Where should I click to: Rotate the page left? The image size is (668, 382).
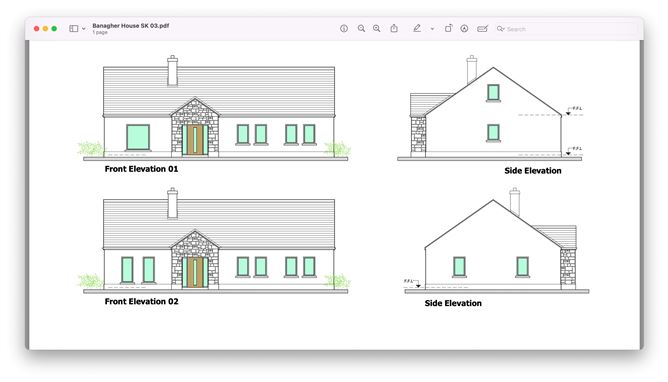click(x=448, y=29)
